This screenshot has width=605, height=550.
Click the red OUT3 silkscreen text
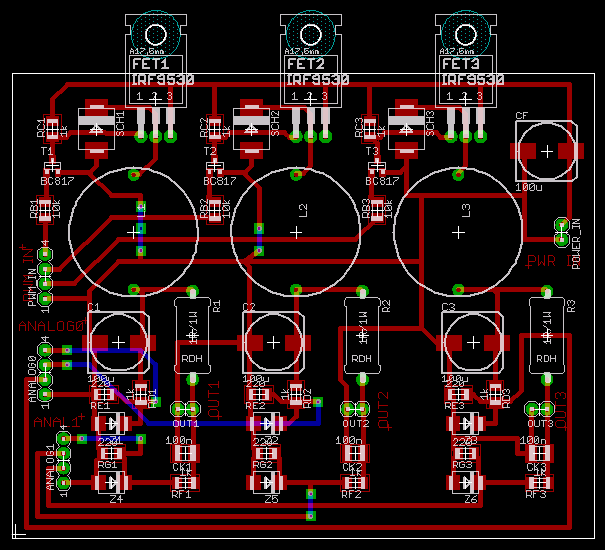[x=561, y=411]
